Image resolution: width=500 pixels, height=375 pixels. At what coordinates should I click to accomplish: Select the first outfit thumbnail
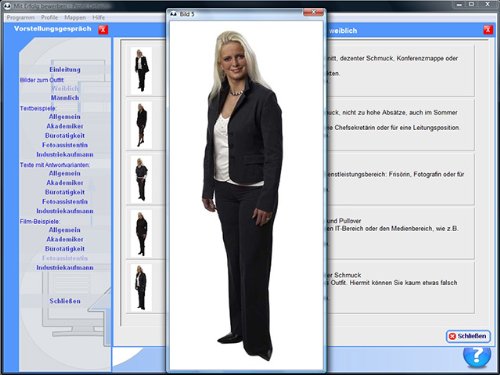[x=141, y=70]
